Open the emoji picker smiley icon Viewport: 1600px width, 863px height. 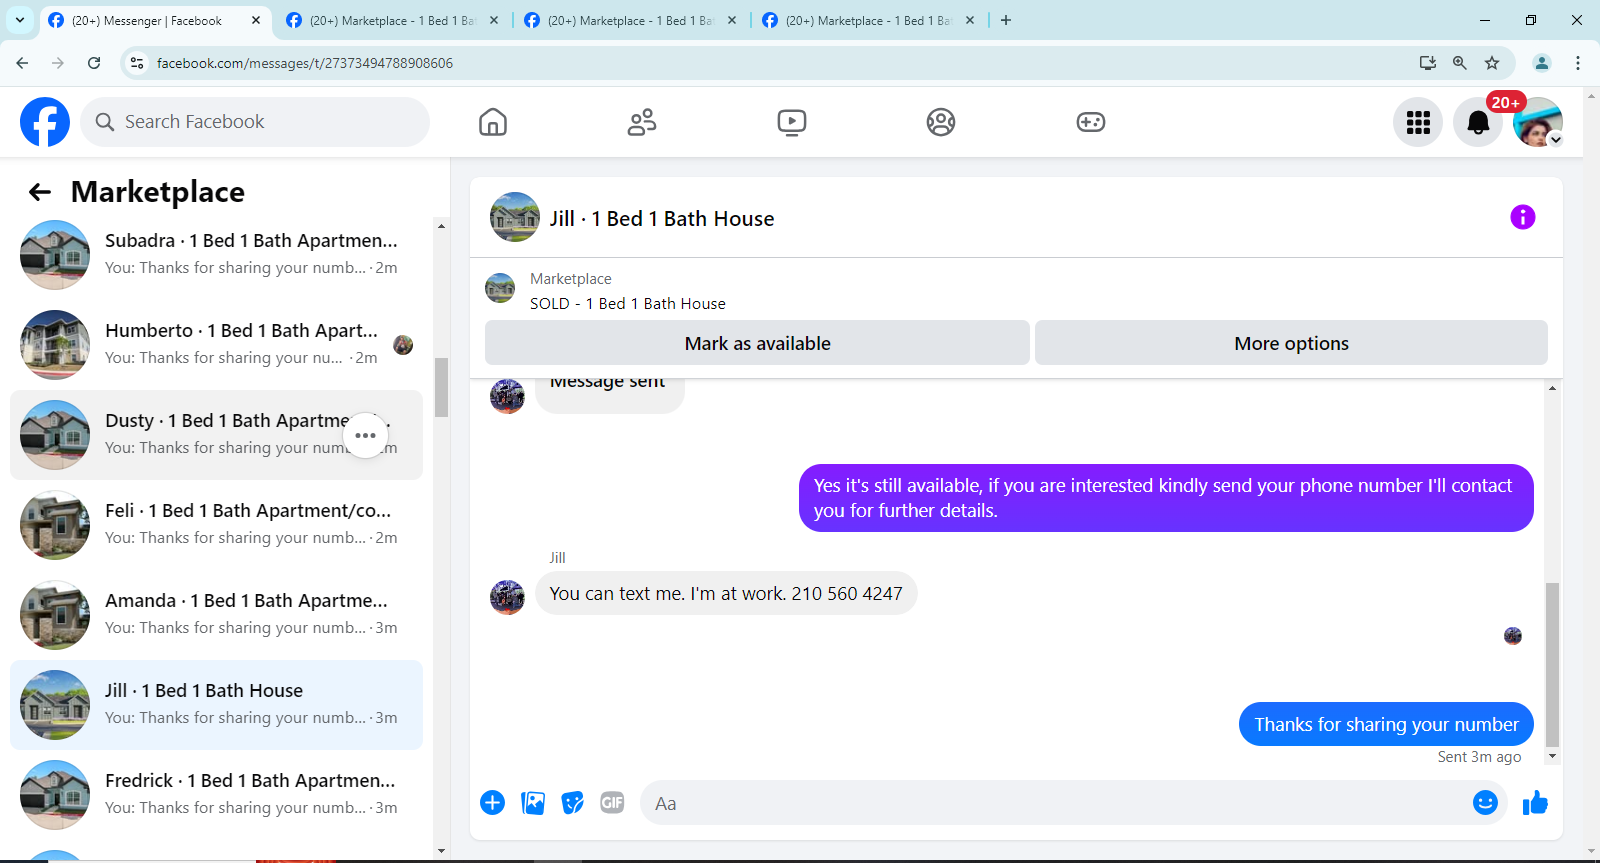(1485, 803)
